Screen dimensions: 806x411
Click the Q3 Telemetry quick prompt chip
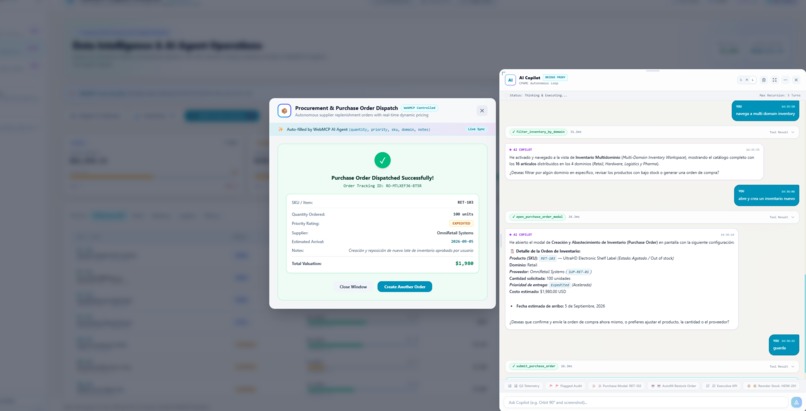[524, 386]
